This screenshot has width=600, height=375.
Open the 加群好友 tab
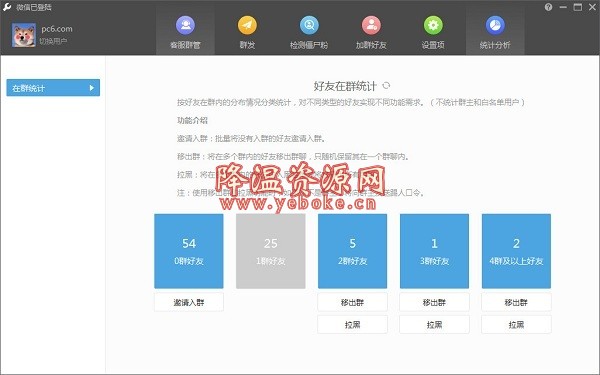coord(371,32)
